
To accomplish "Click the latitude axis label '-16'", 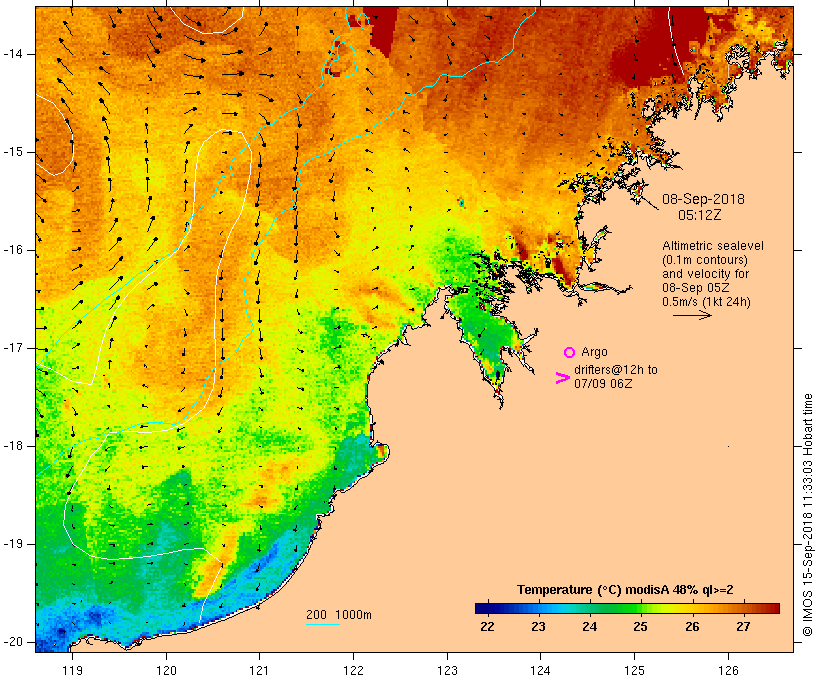I will (x=13, y=250).
